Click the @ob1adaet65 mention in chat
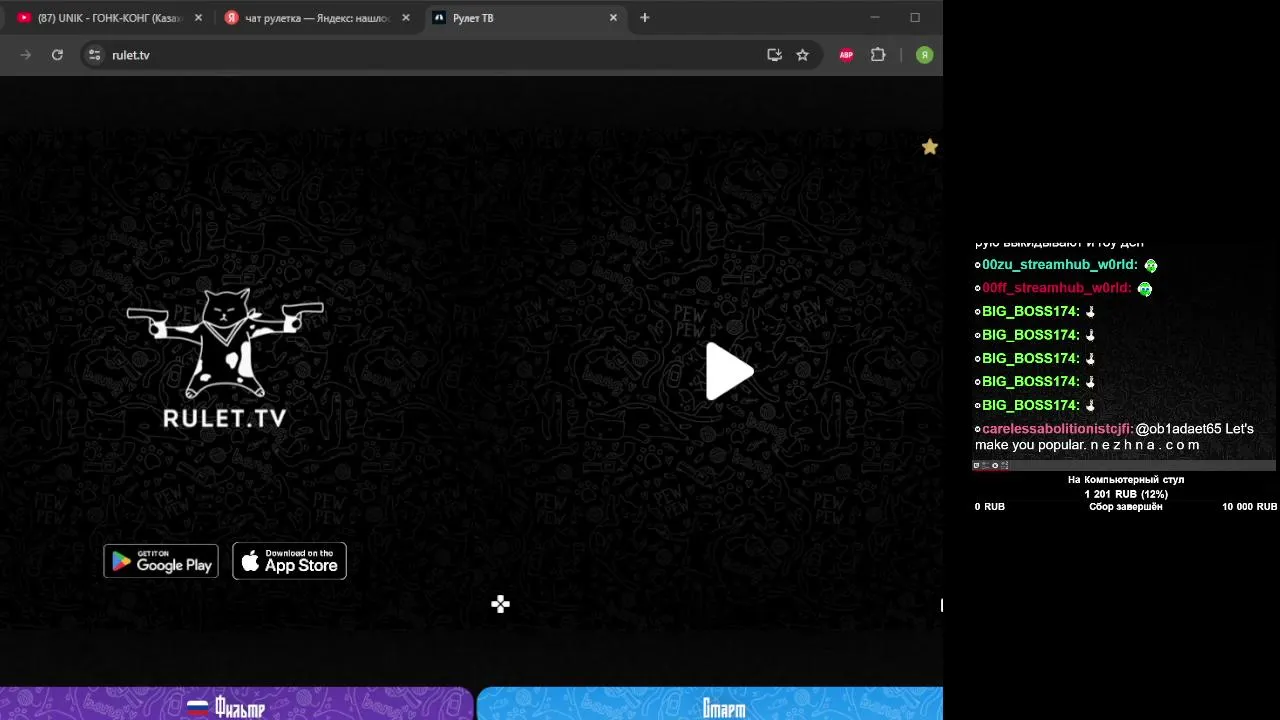The image size is (1280, 720). [x=1179, y=429]
